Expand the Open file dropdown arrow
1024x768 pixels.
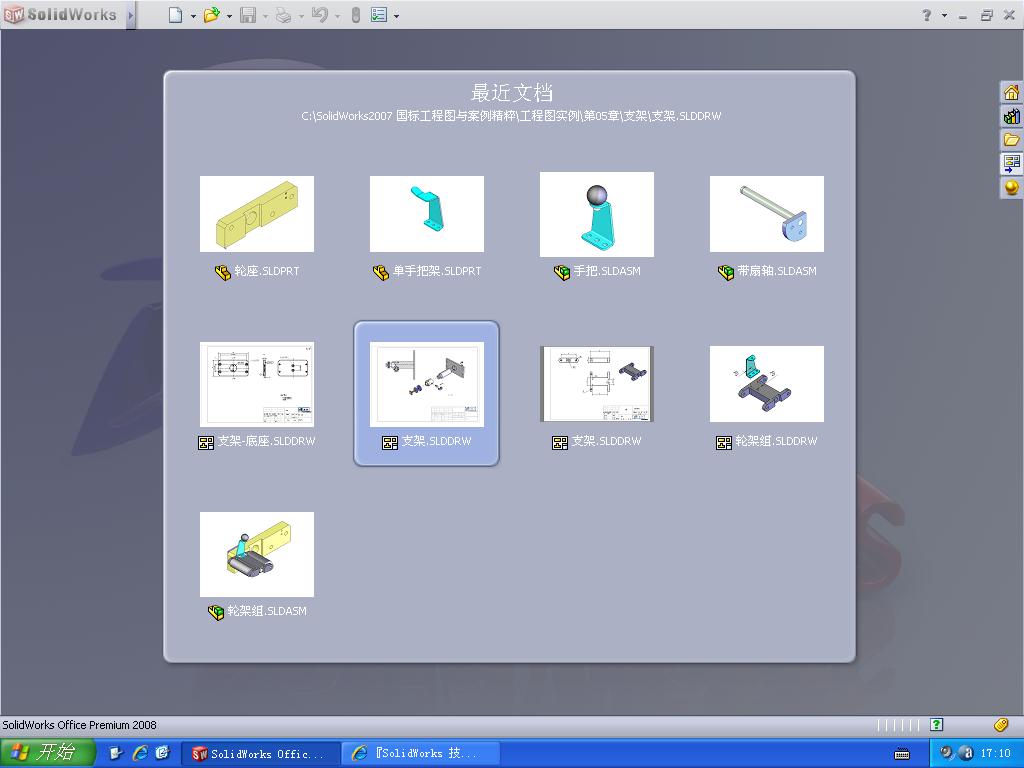point(229,16)
